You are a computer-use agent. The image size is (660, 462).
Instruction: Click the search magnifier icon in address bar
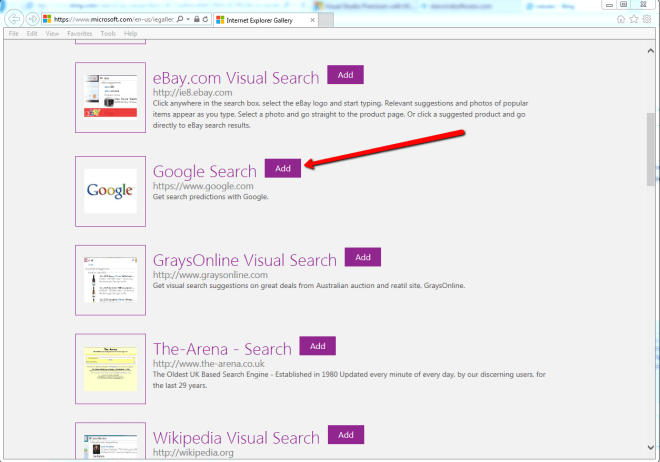(178, 19)
